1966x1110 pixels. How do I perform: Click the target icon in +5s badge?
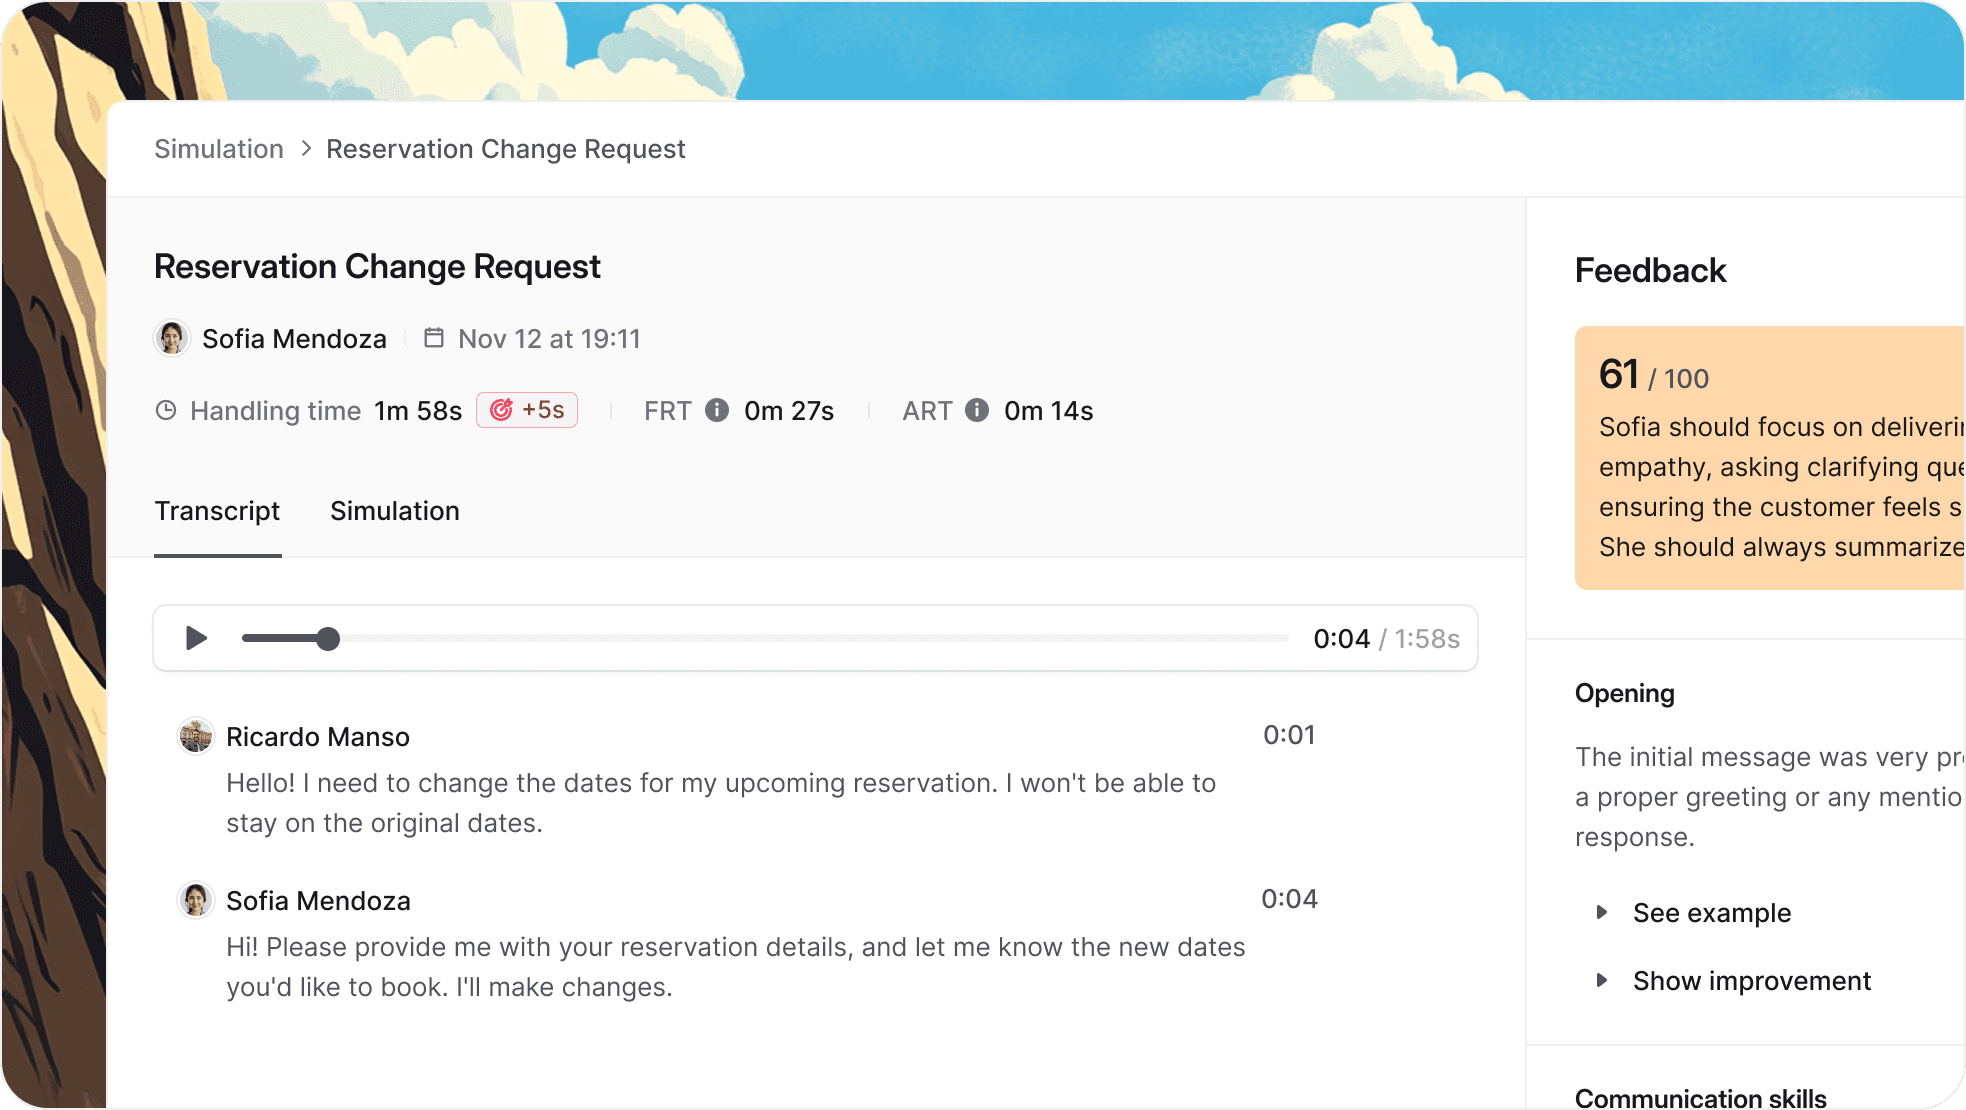[501, 410]
